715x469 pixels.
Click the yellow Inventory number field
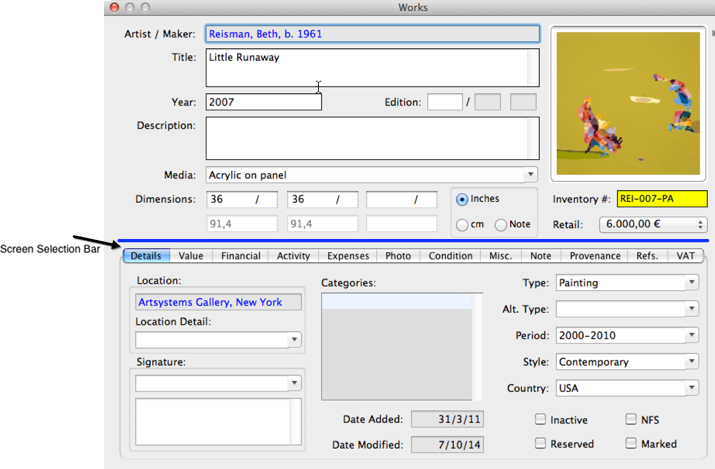[x=661, y=199]
